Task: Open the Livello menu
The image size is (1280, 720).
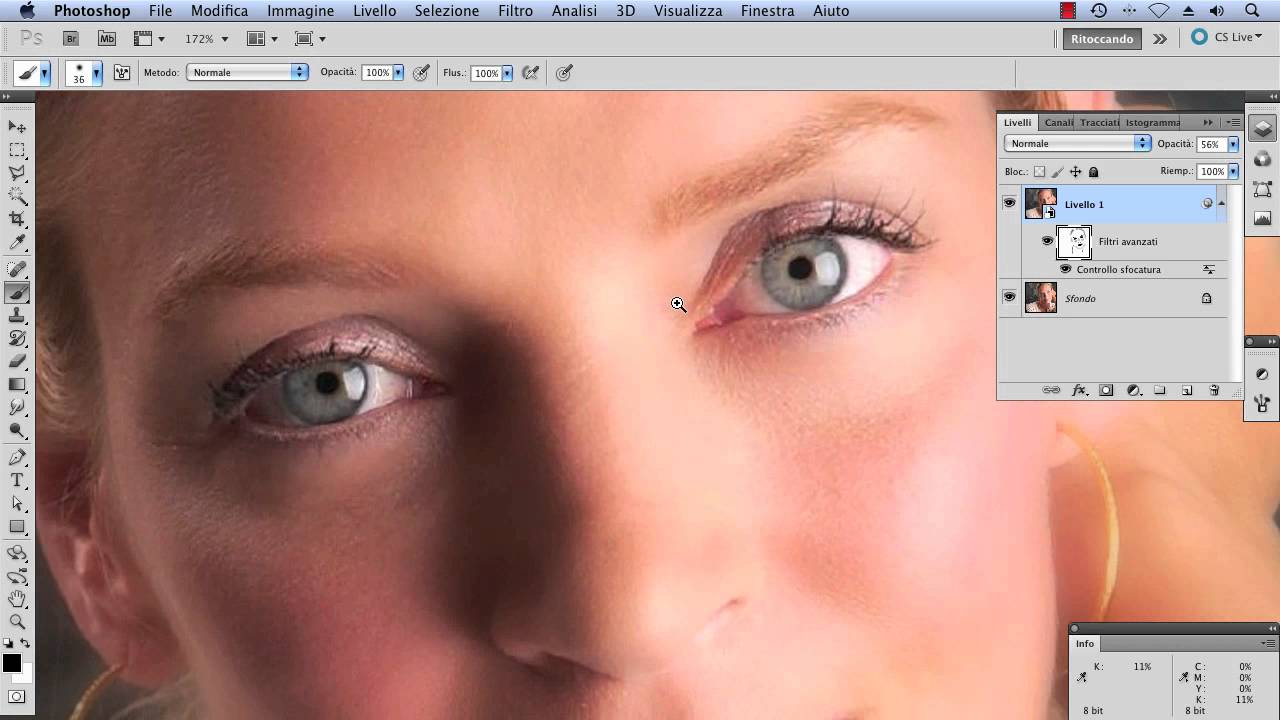Action: pos(374,11)
